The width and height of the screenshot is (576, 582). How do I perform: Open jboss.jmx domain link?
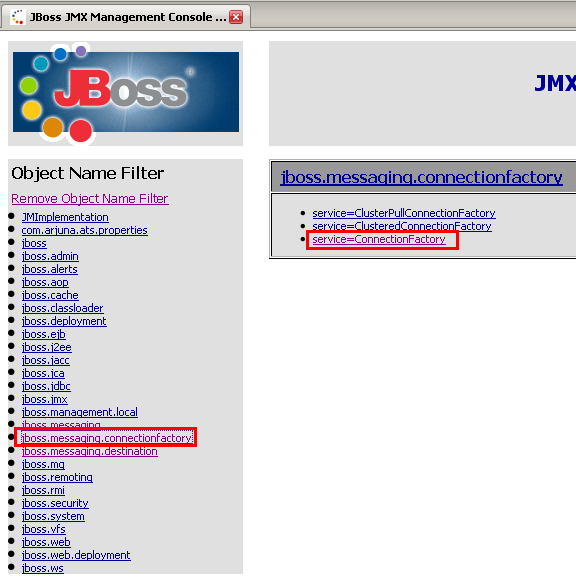tap(45, 399)
